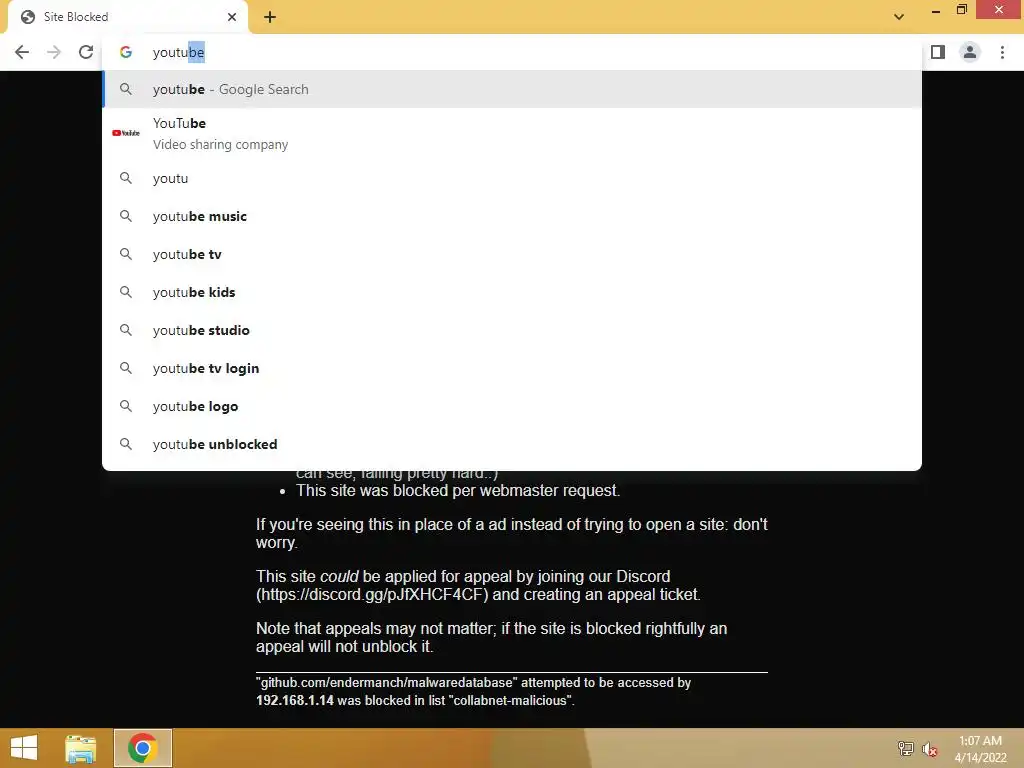Click the github.com/endermanch/malwaredatabase text
This screenshot has height=768, width=1024.
coord(387,682)
